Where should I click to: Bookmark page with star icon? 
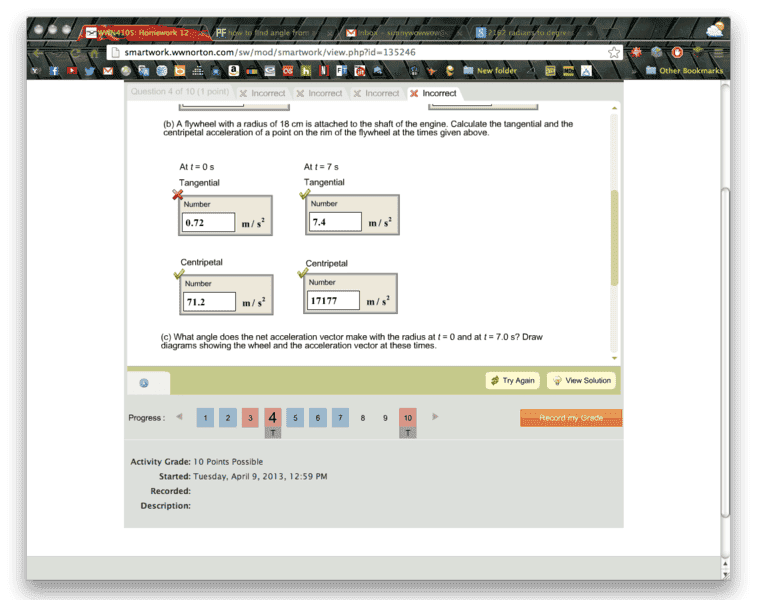coord(613,52)
